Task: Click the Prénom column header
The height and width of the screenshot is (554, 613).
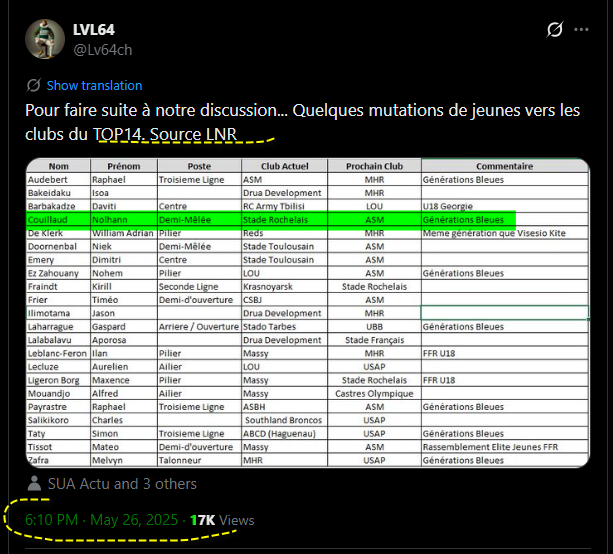Action: tap(124, 166)
